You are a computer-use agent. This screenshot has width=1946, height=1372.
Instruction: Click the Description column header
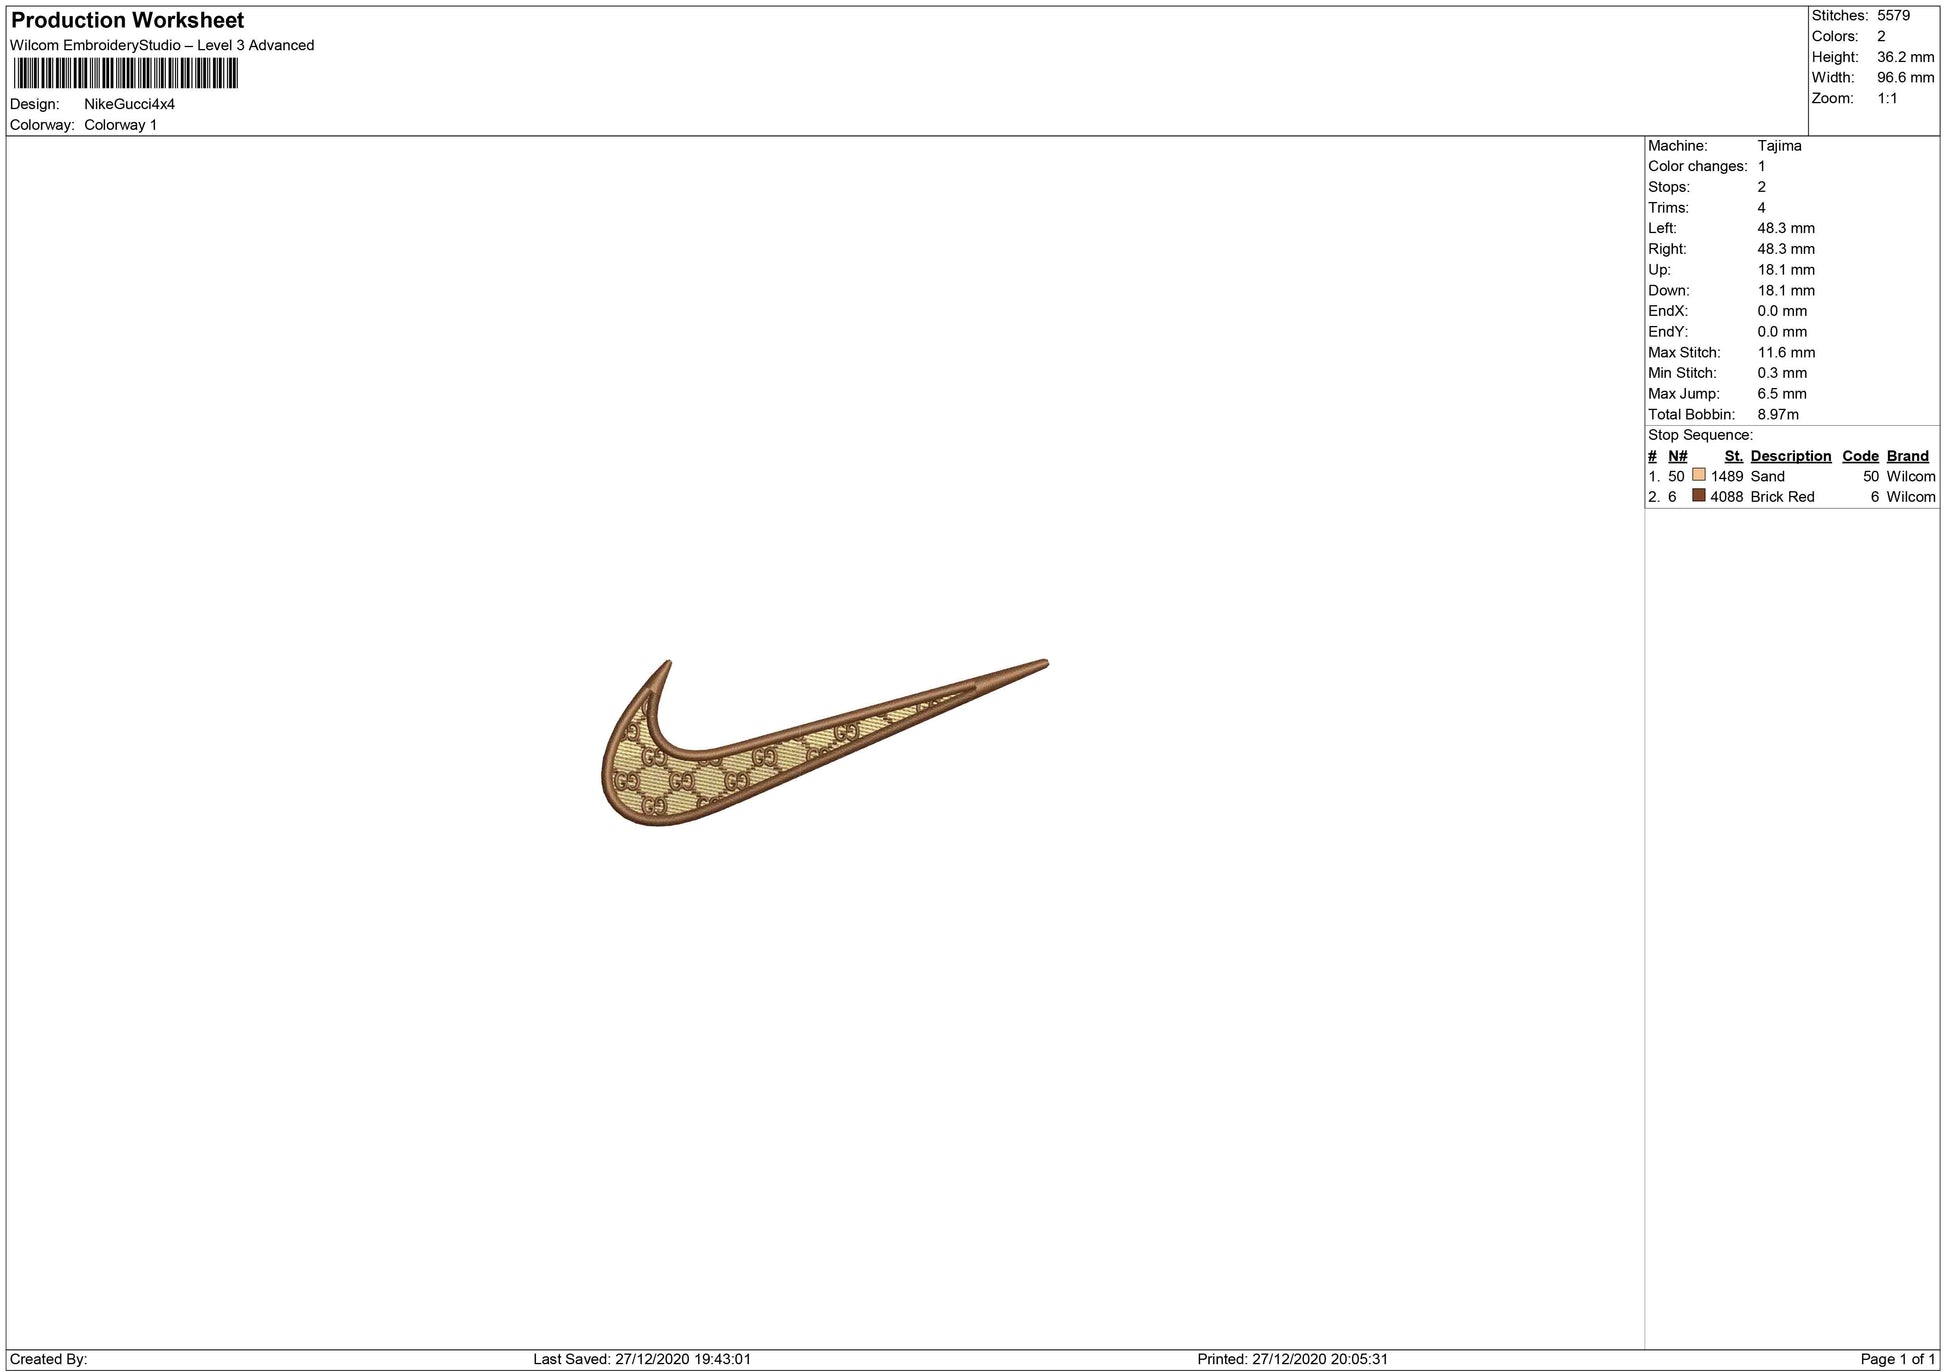1790,456
